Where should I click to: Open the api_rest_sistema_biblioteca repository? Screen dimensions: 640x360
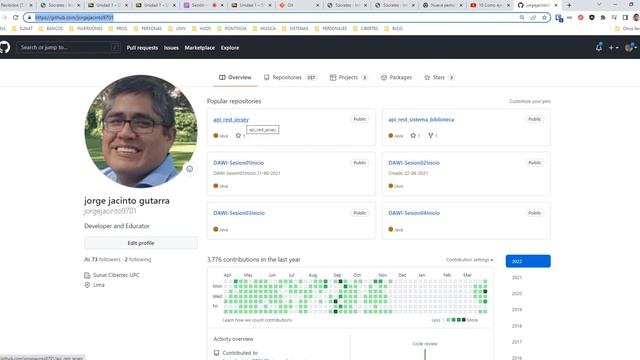[x=421, y=120]
